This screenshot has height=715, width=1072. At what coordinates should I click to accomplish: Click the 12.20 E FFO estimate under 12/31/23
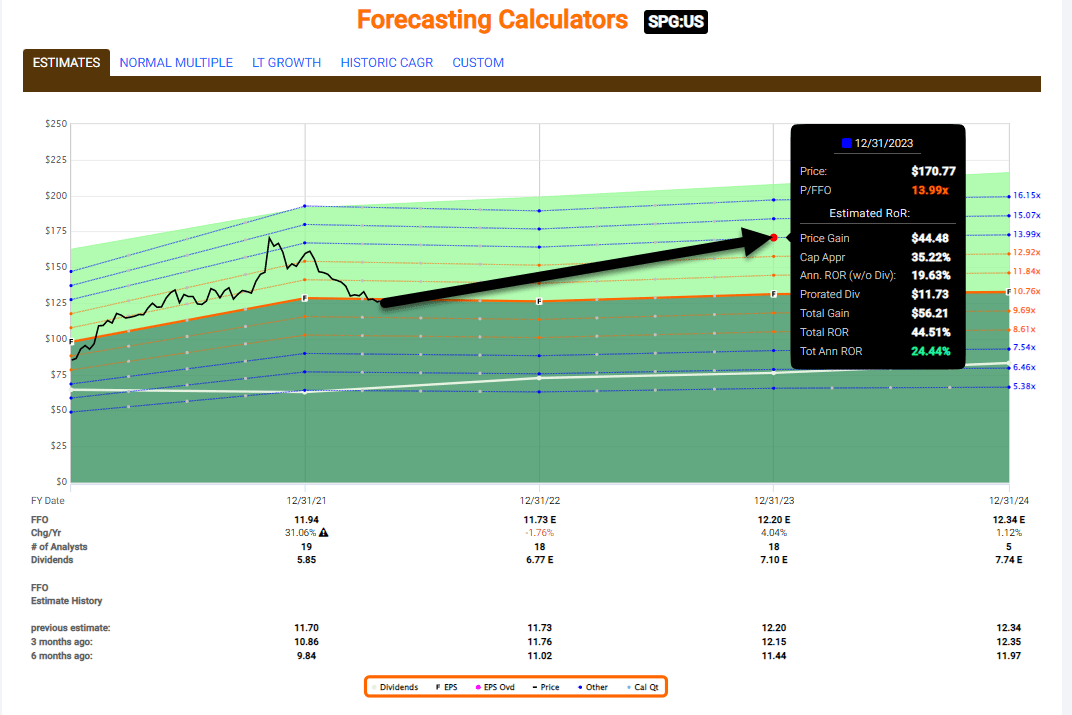tap(773, 519)
